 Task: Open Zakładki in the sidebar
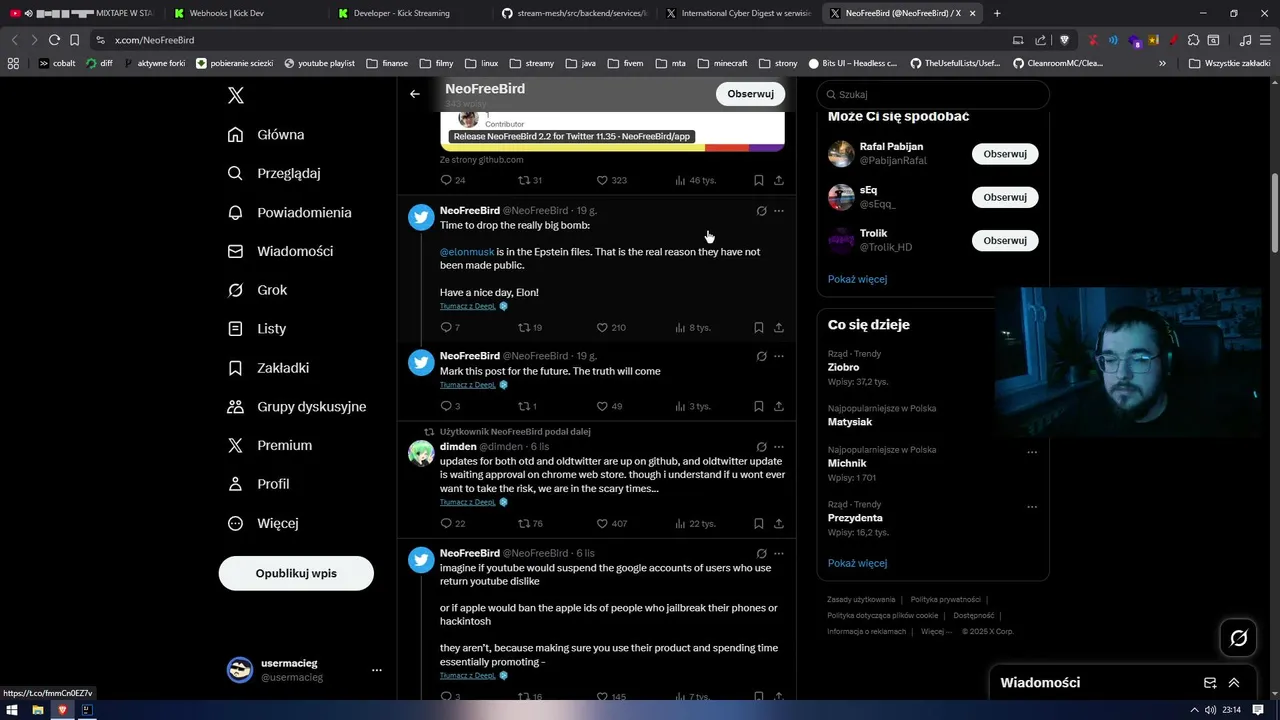[268, 368]
